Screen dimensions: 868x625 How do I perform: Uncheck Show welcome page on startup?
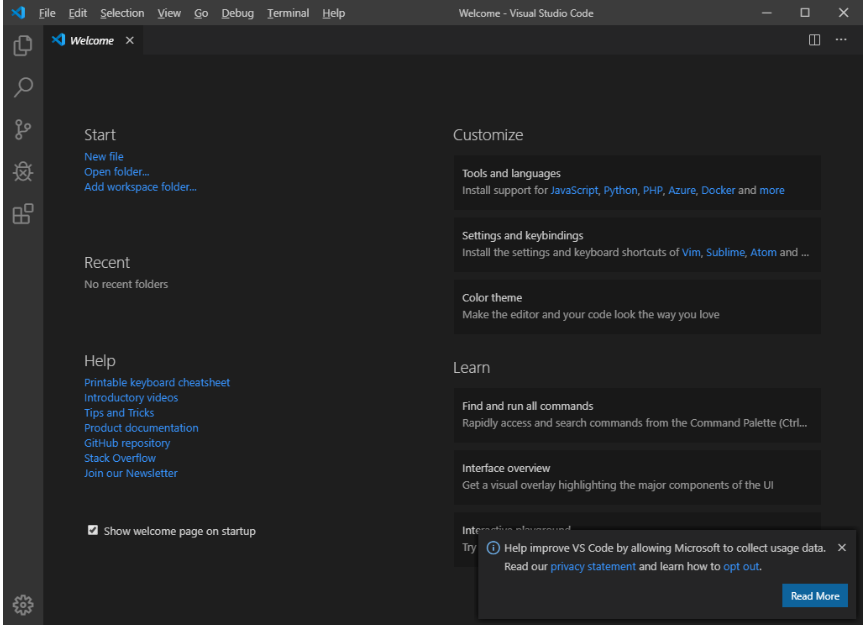(x=92, y=530)
